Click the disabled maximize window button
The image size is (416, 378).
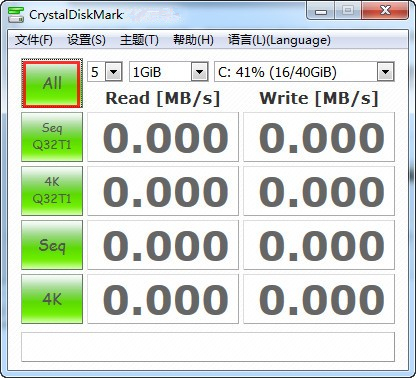348,11
